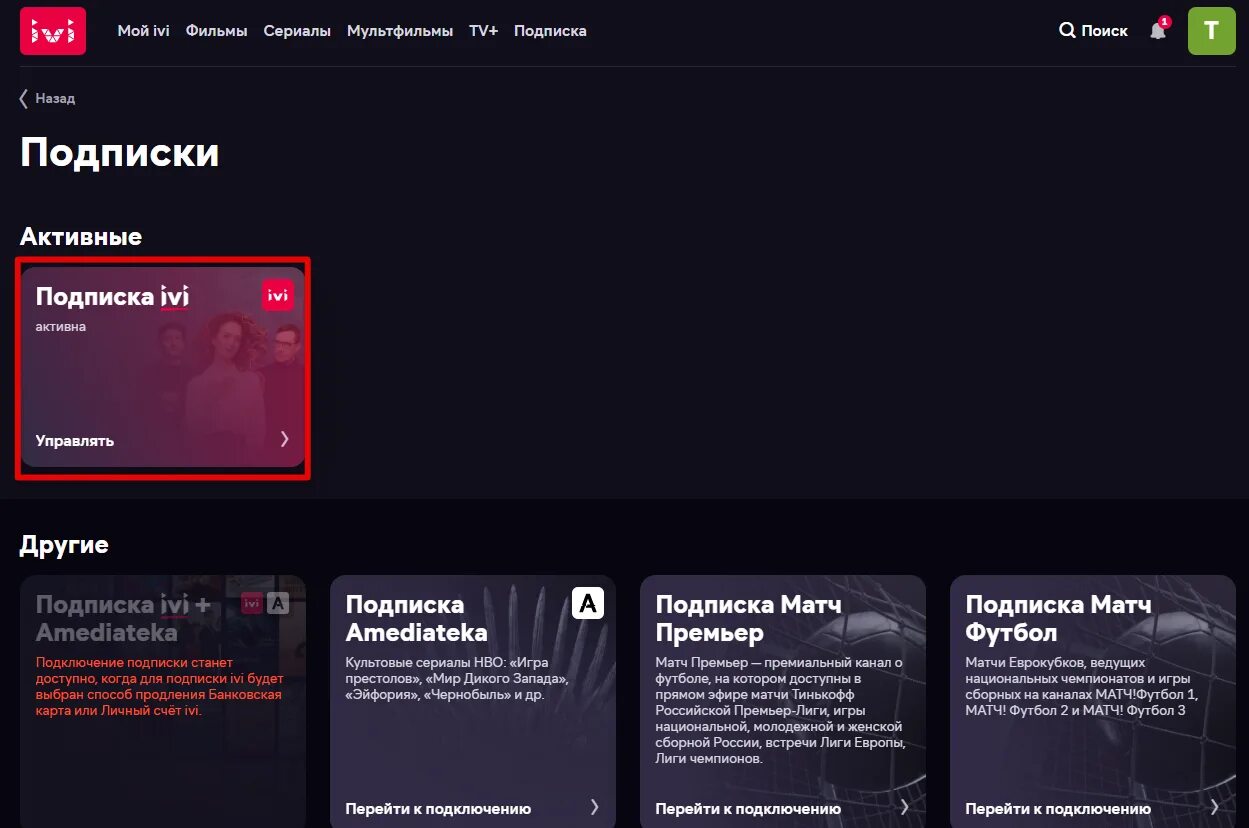Open the Подписка Amediateka card title
The width and height of the screenshot is (1249, 828).
pyautogui.click(x=417, y=618)
